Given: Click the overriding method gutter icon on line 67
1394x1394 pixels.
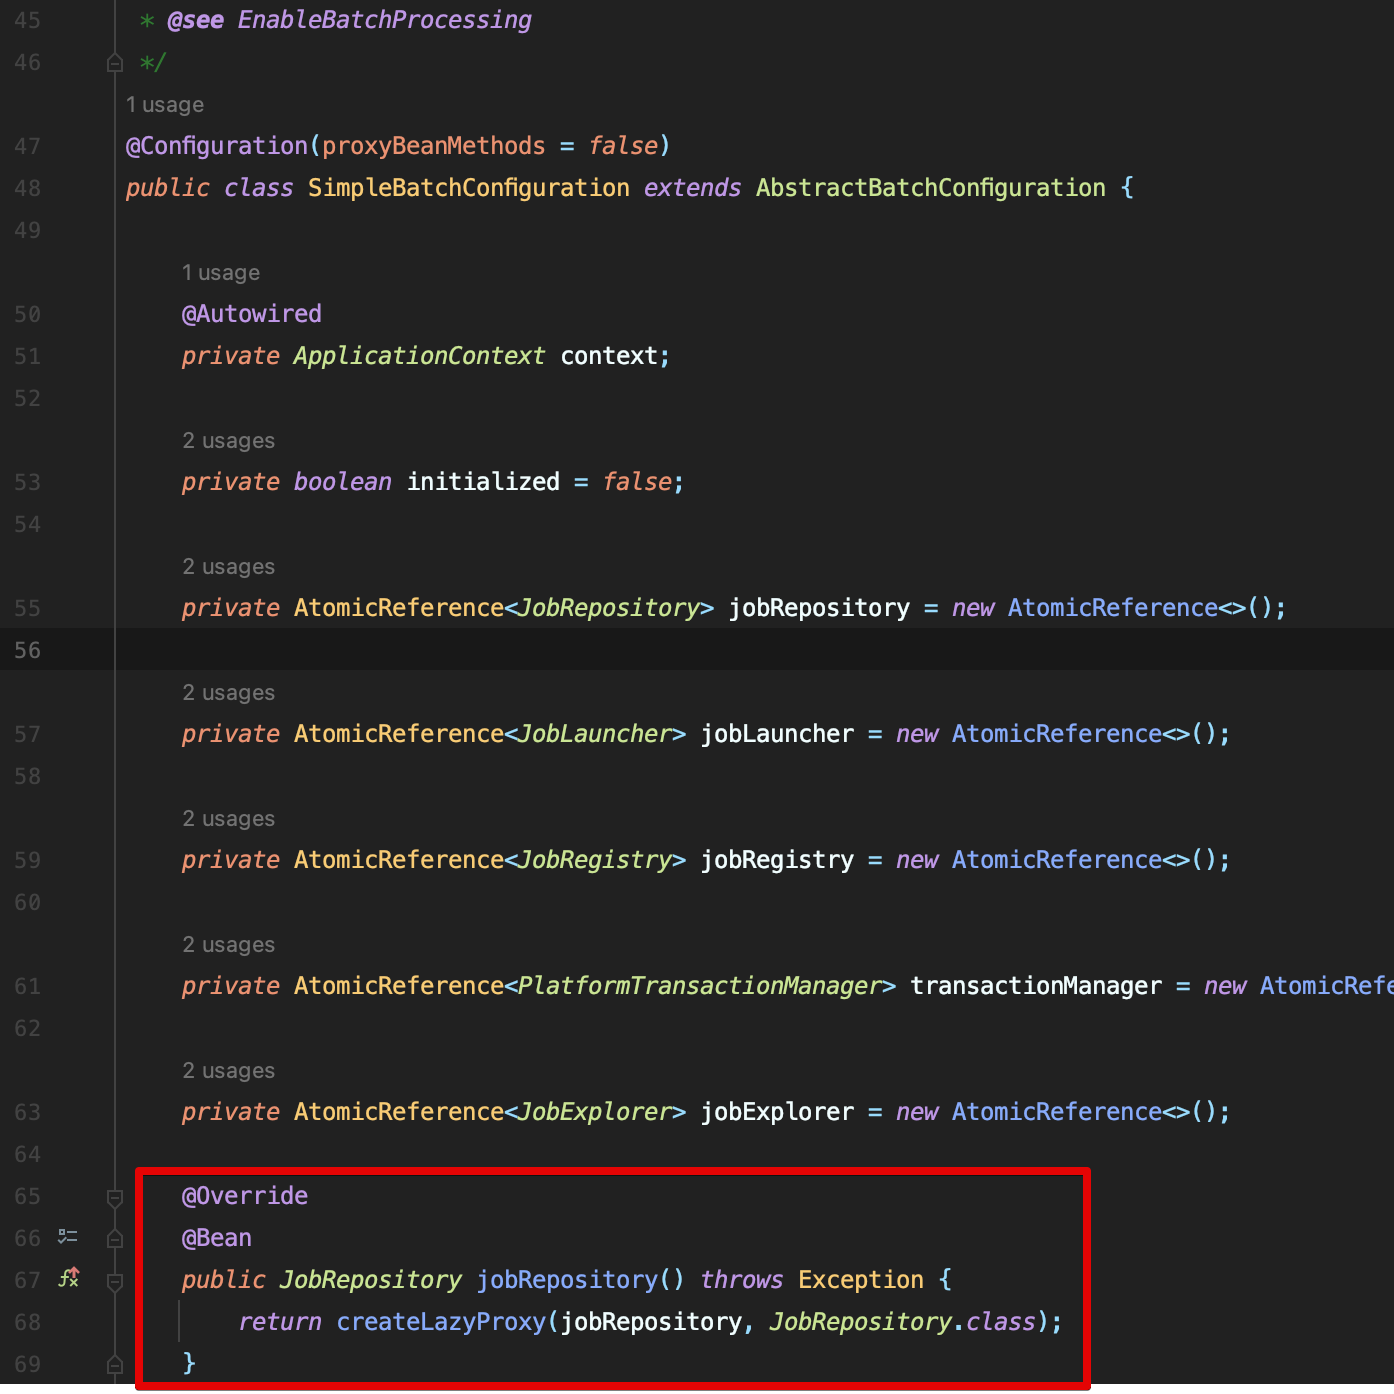Looking at the screenshot, I should point(68,1278).
